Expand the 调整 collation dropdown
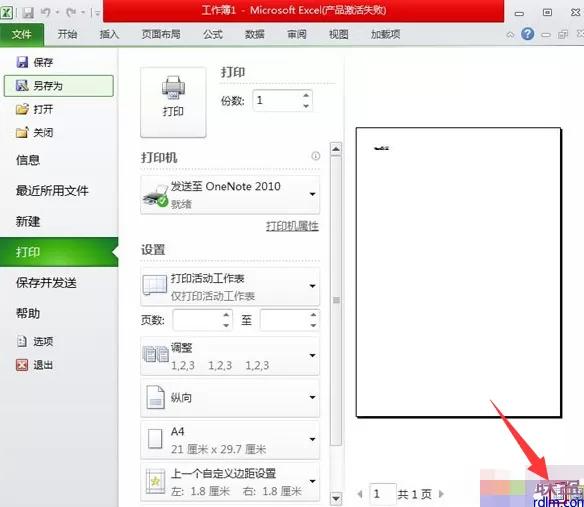Viewport: 584px width, 507px height. pos(230,356)
